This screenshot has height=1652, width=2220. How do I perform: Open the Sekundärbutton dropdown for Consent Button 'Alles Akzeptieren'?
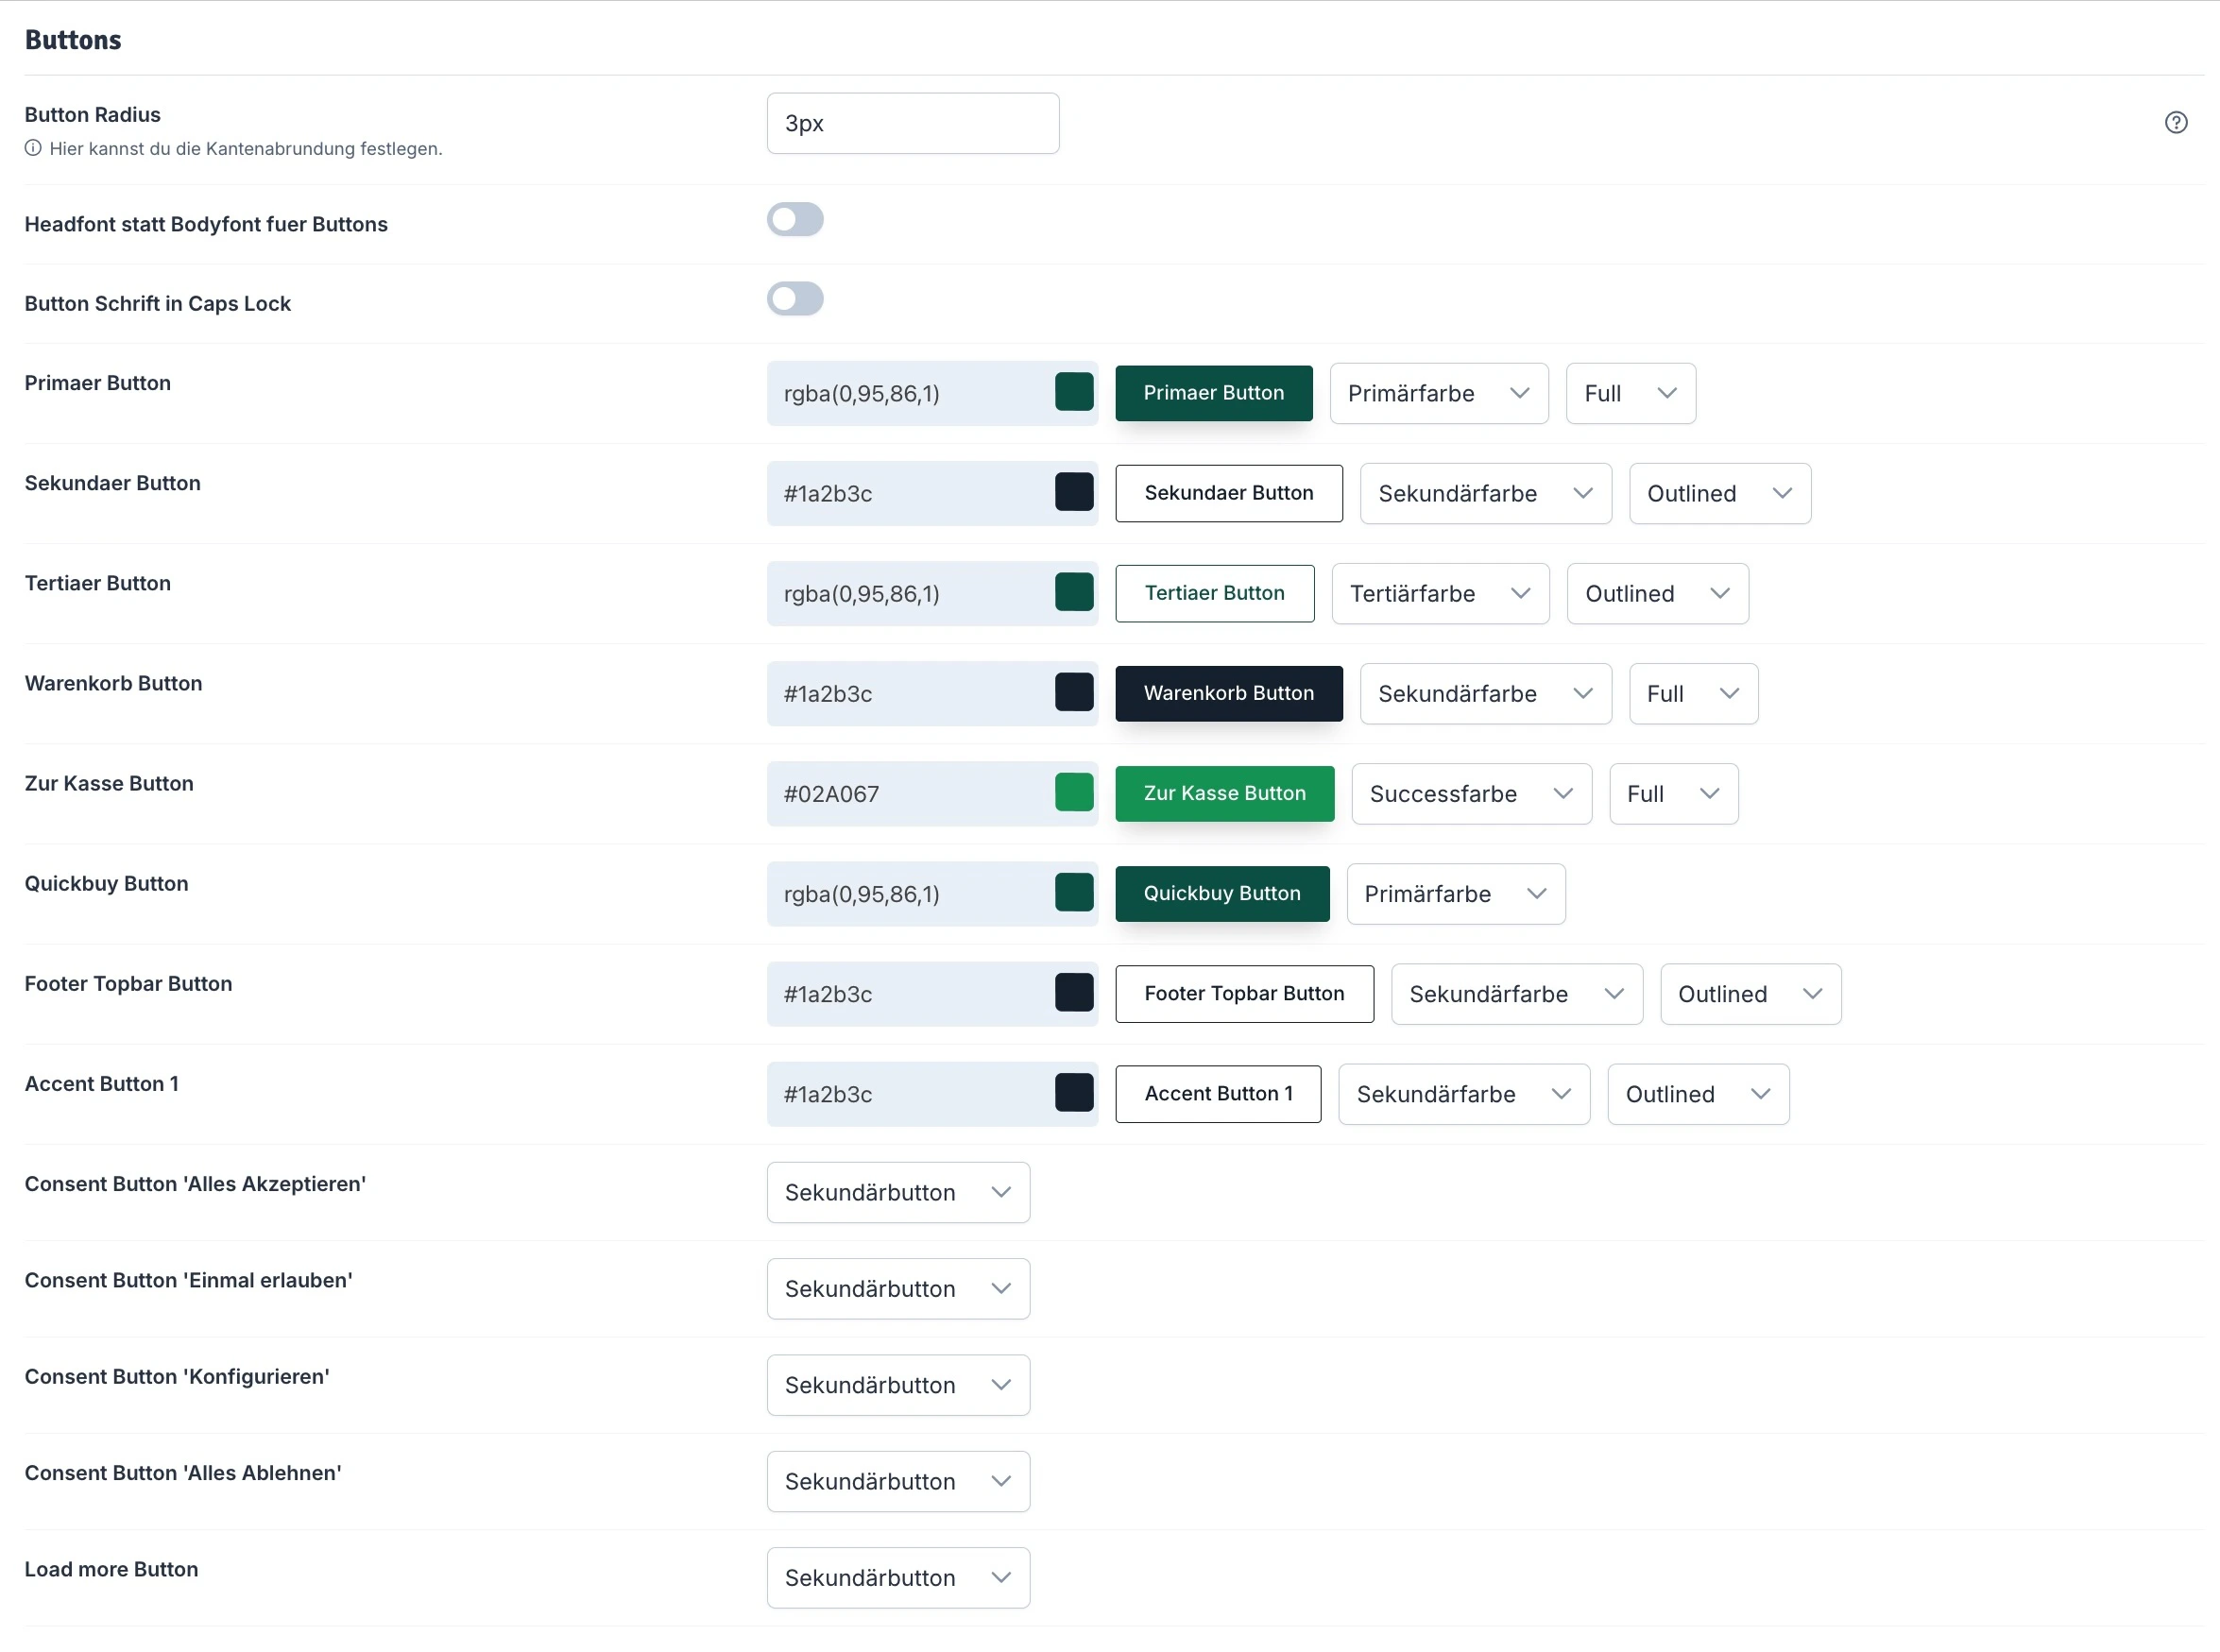point(897,1192)
